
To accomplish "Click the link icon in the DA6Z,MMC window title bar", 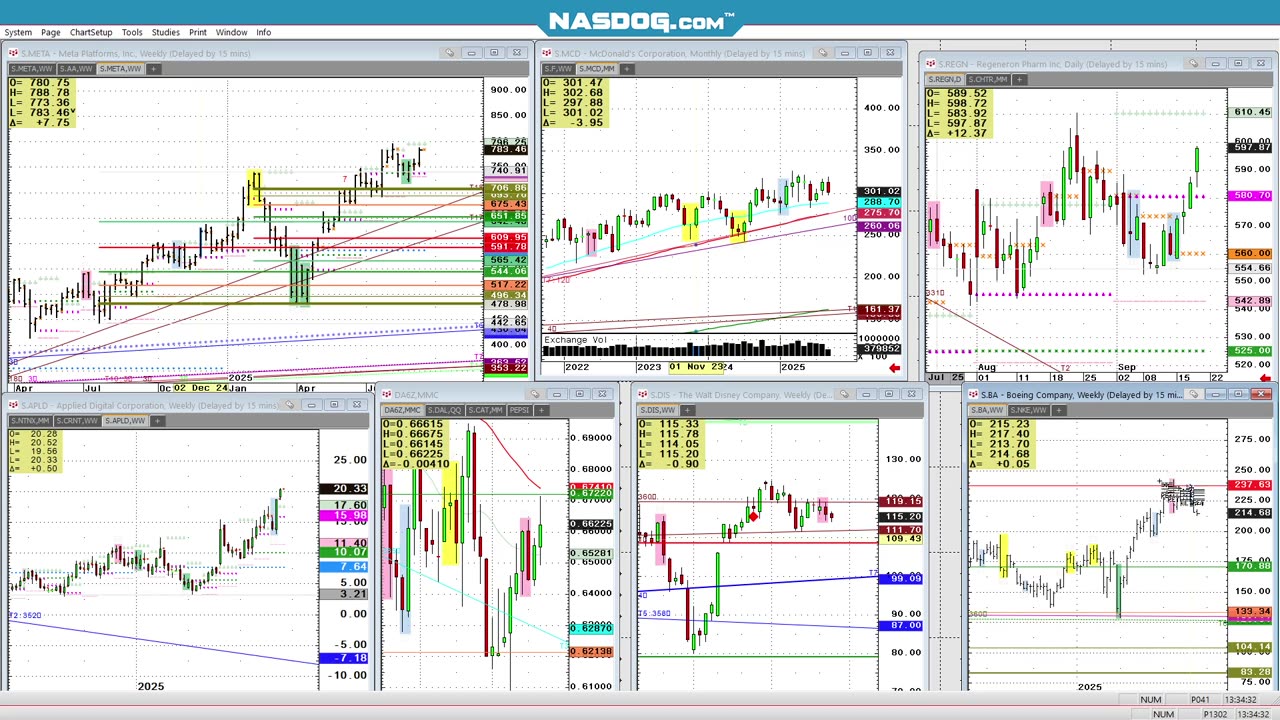I will pyautogui.click(x=535, y=394).
